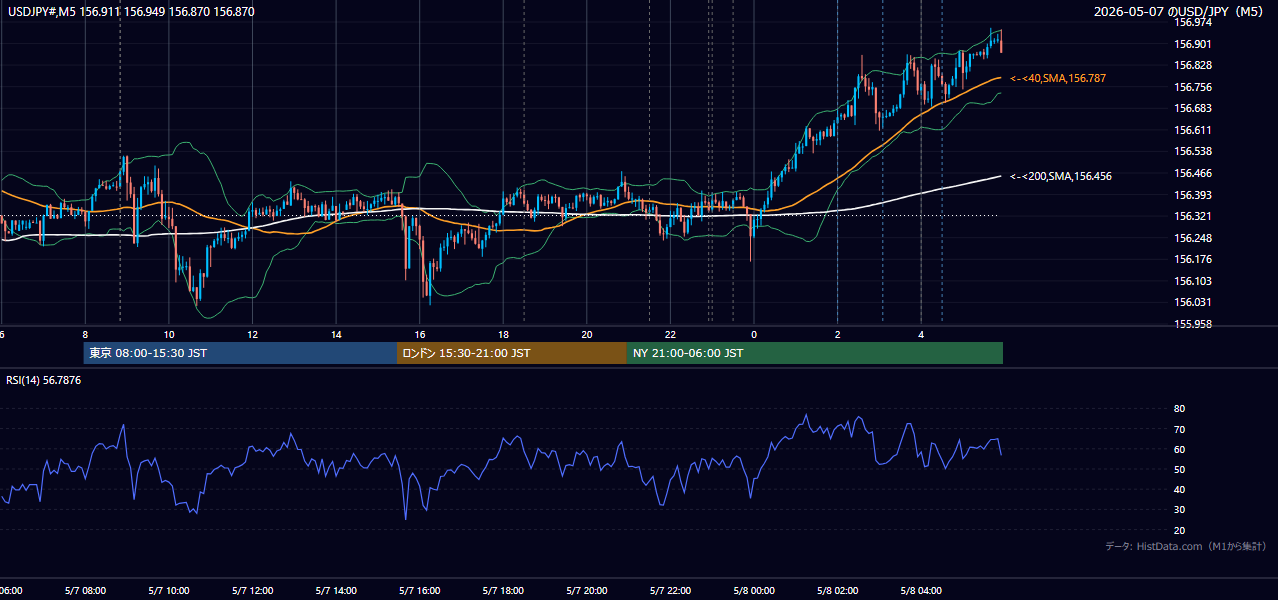Click price axis value 156.538
This screenshot has width=1278, height=600.
click(1193, 152)
